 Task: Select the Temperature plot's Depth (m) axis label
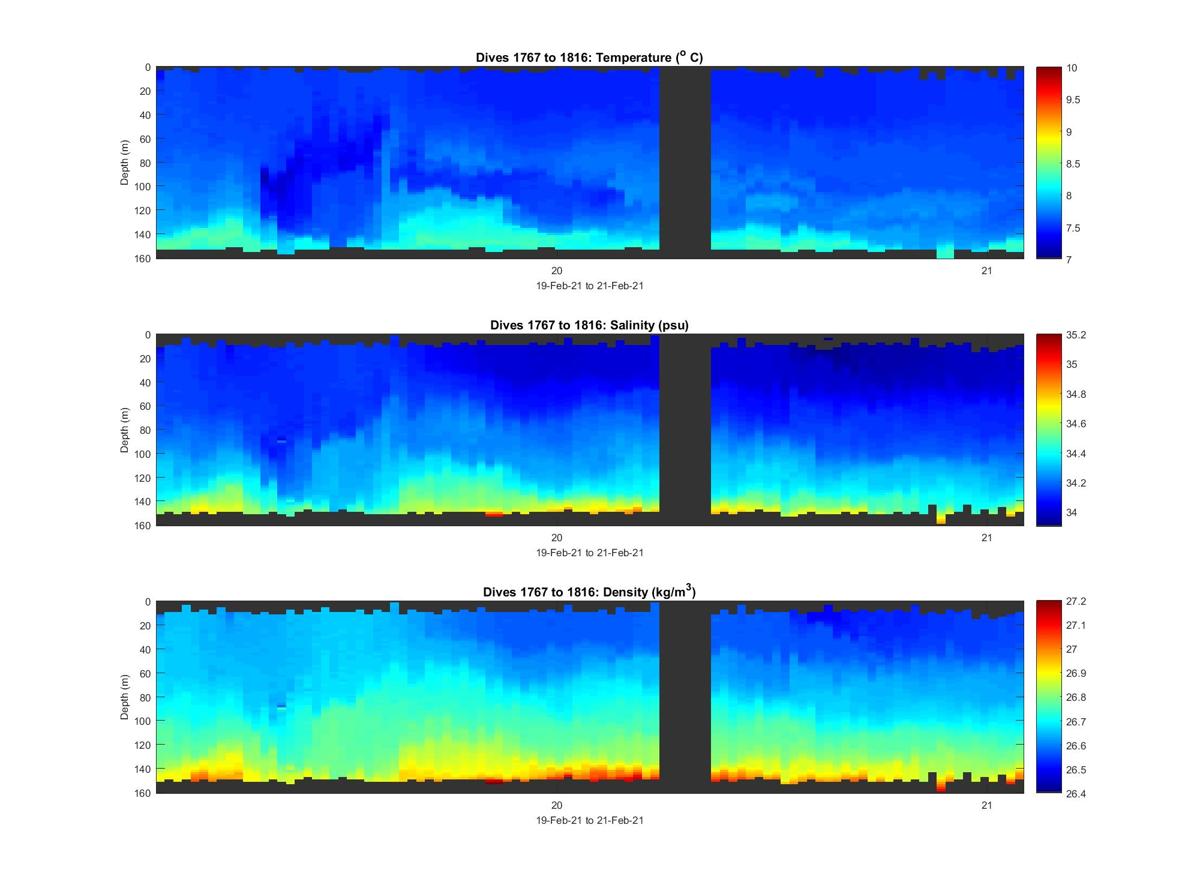[125, 163]
